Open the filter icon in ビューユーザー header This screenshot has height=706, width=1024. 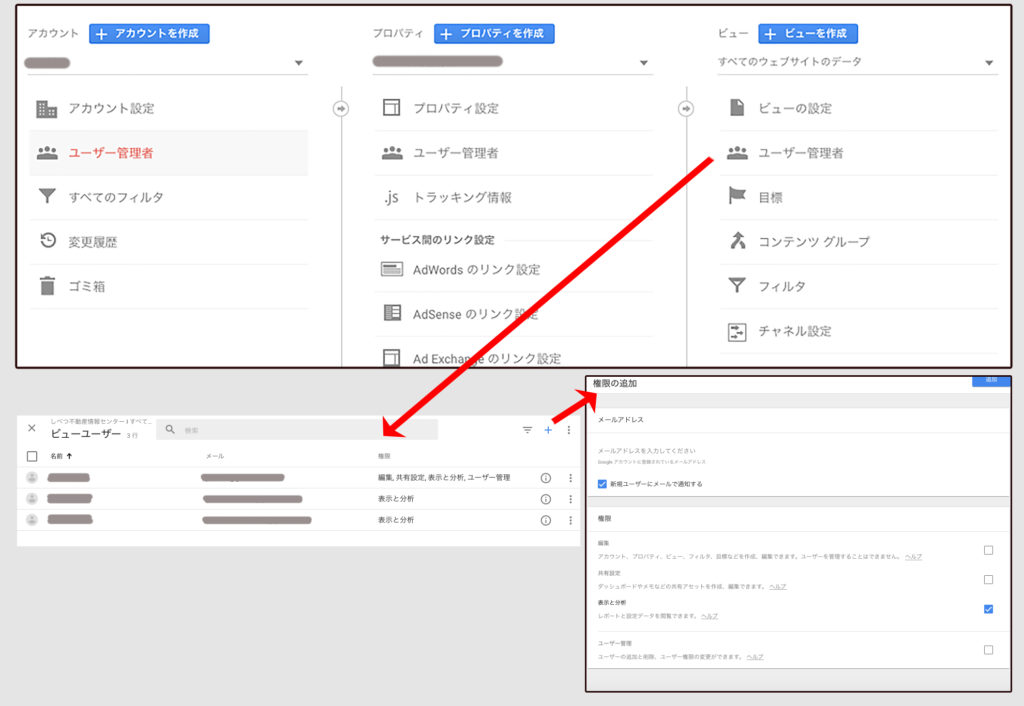click(527, 430)
